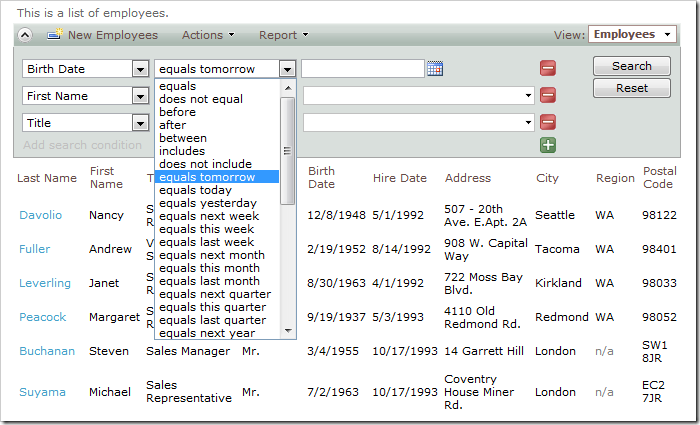The image size is (700, 425).
Task: Click the Birth Date value input field
Action: point(363,69)
